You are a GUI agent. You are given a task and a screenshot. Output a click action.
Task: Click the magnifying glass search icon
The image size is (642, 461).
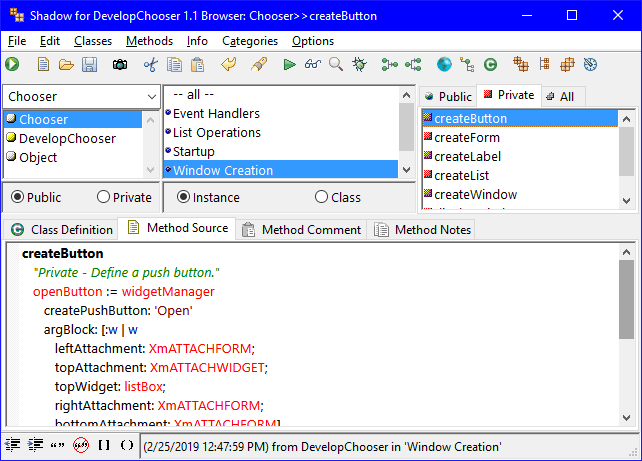click(x=335, y=64)
